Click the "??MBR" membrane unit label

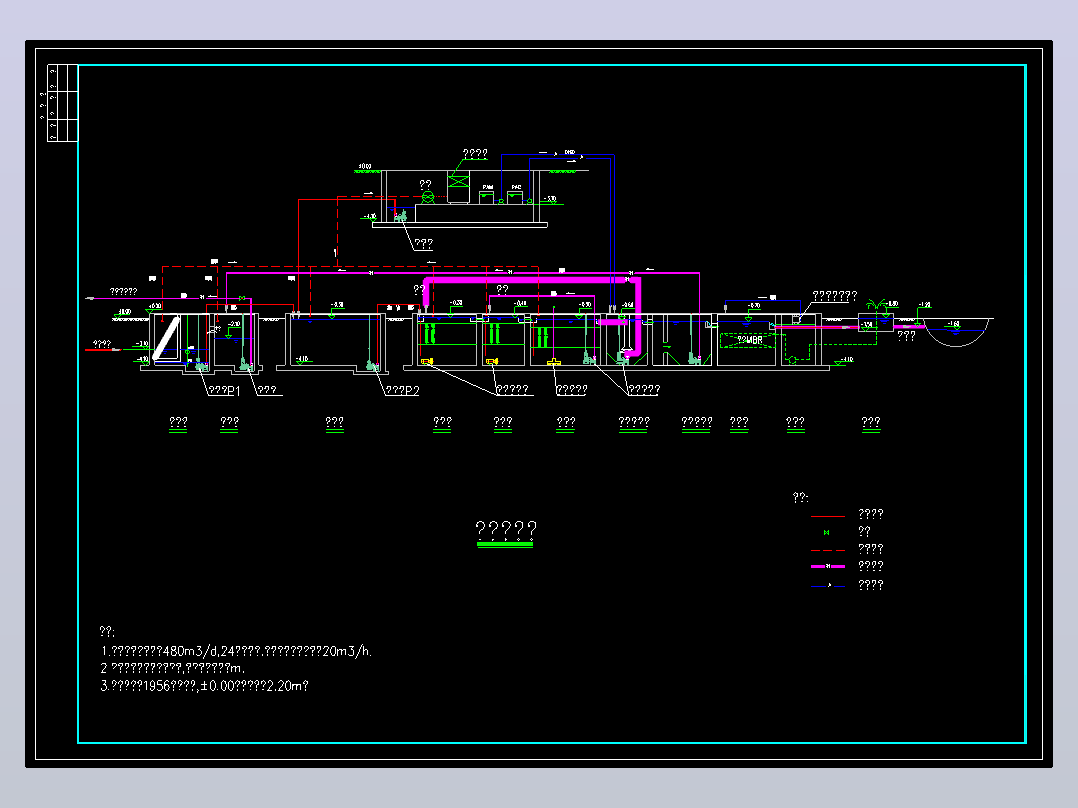[749, 340]
